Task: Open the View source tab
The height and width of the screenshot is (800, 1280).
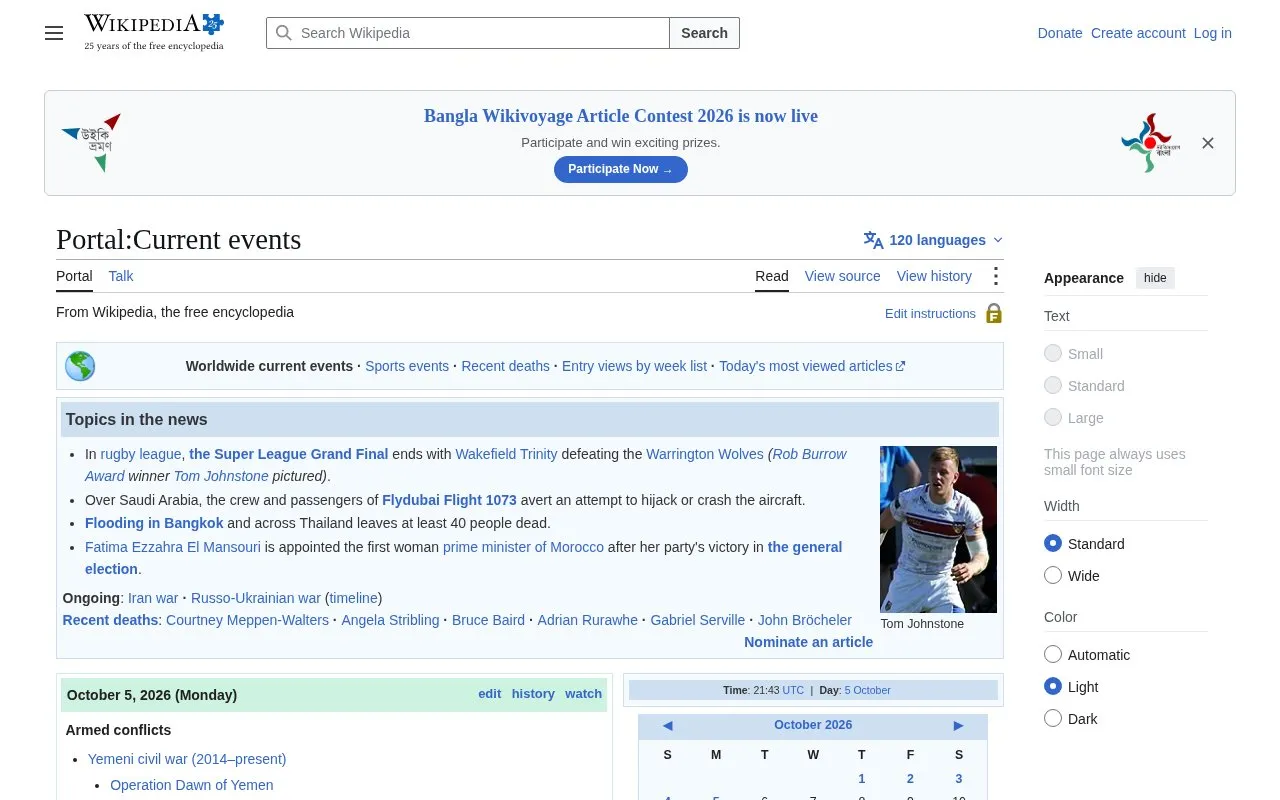Action: (x=843, y=276)
